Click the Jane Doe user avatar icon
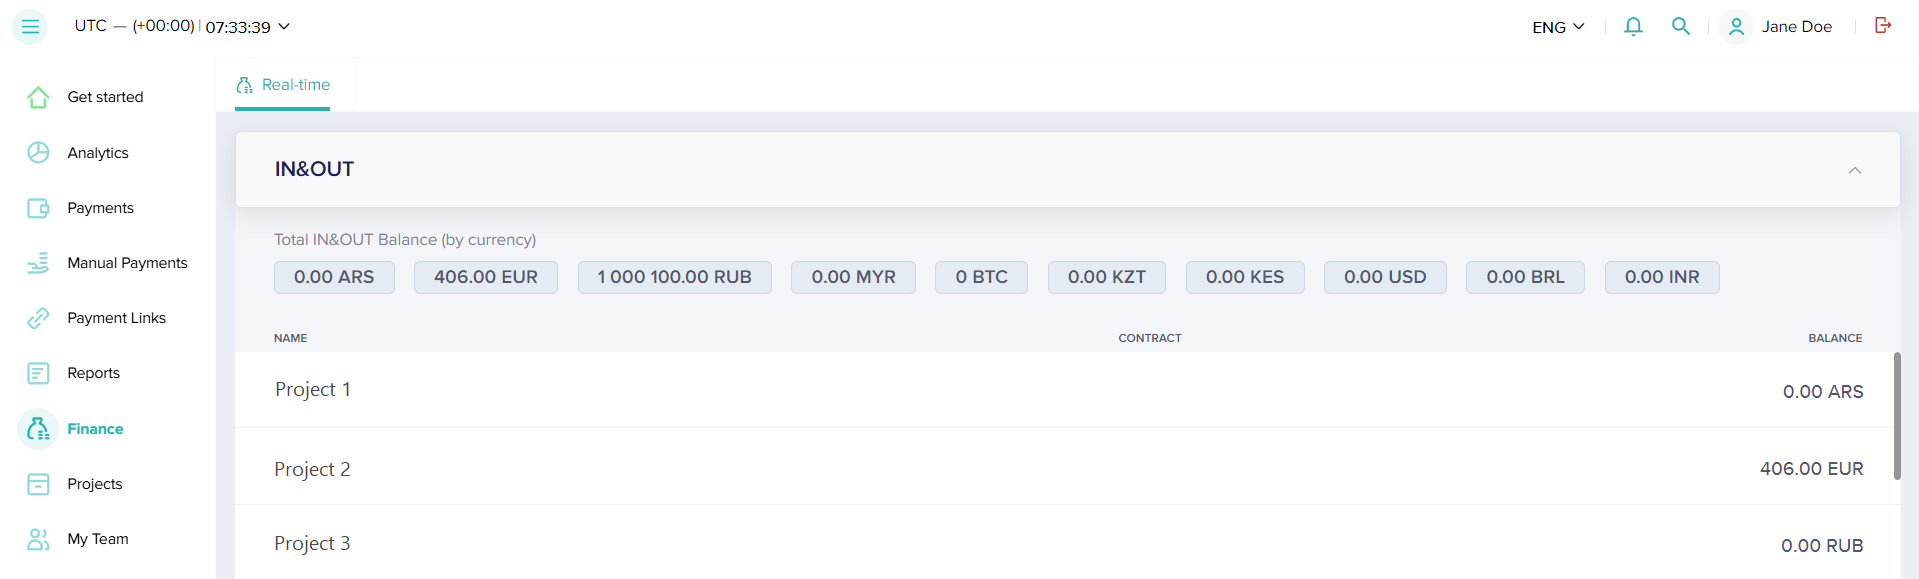 [x=1736, y=27]
